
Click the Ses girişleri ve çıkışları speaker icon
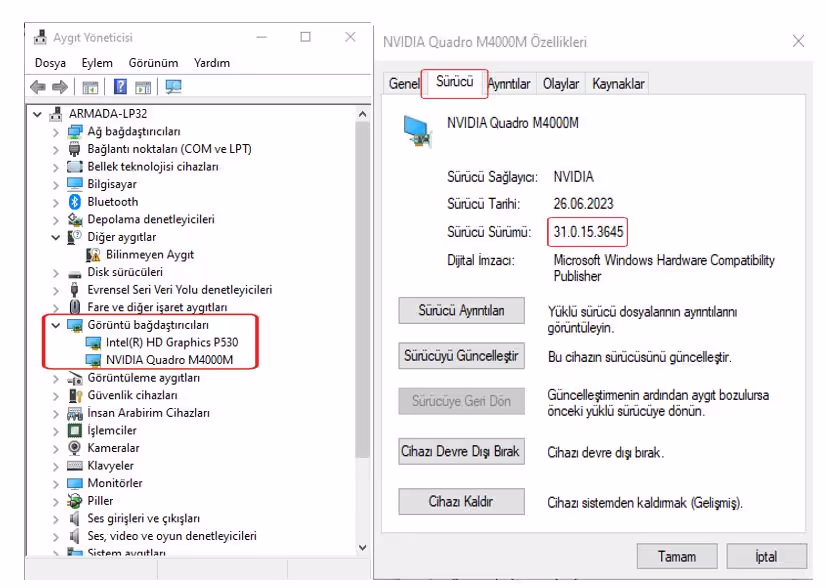[x=75, y=518]
